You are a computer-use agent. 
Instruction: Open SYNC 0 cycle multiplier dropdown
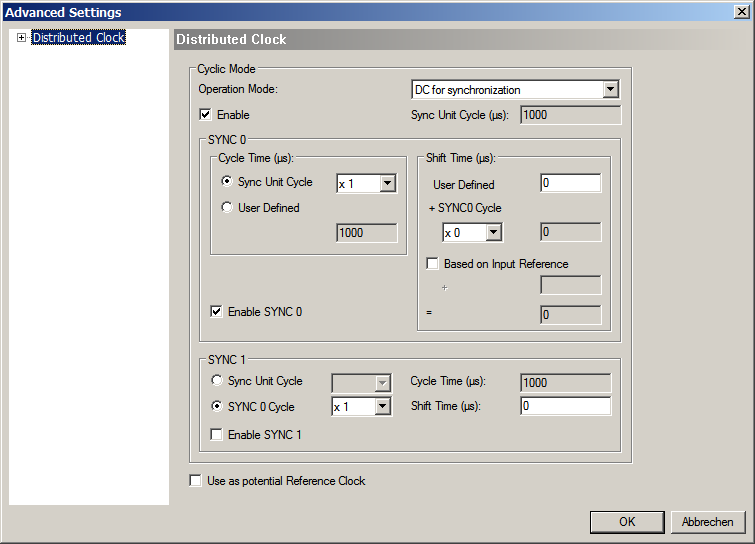[x=388, y=184]
